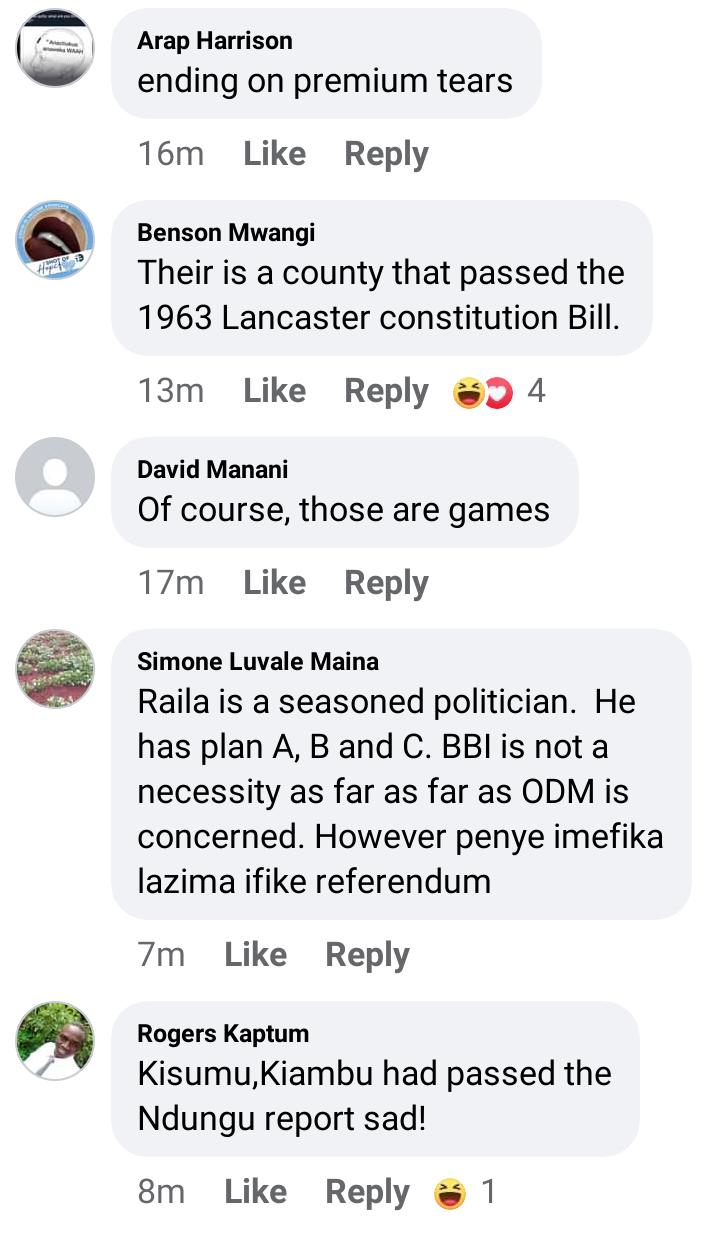This screenshot has width=718, height=1237.
Task: Like David Manani's comment
Action: (275, 582)
